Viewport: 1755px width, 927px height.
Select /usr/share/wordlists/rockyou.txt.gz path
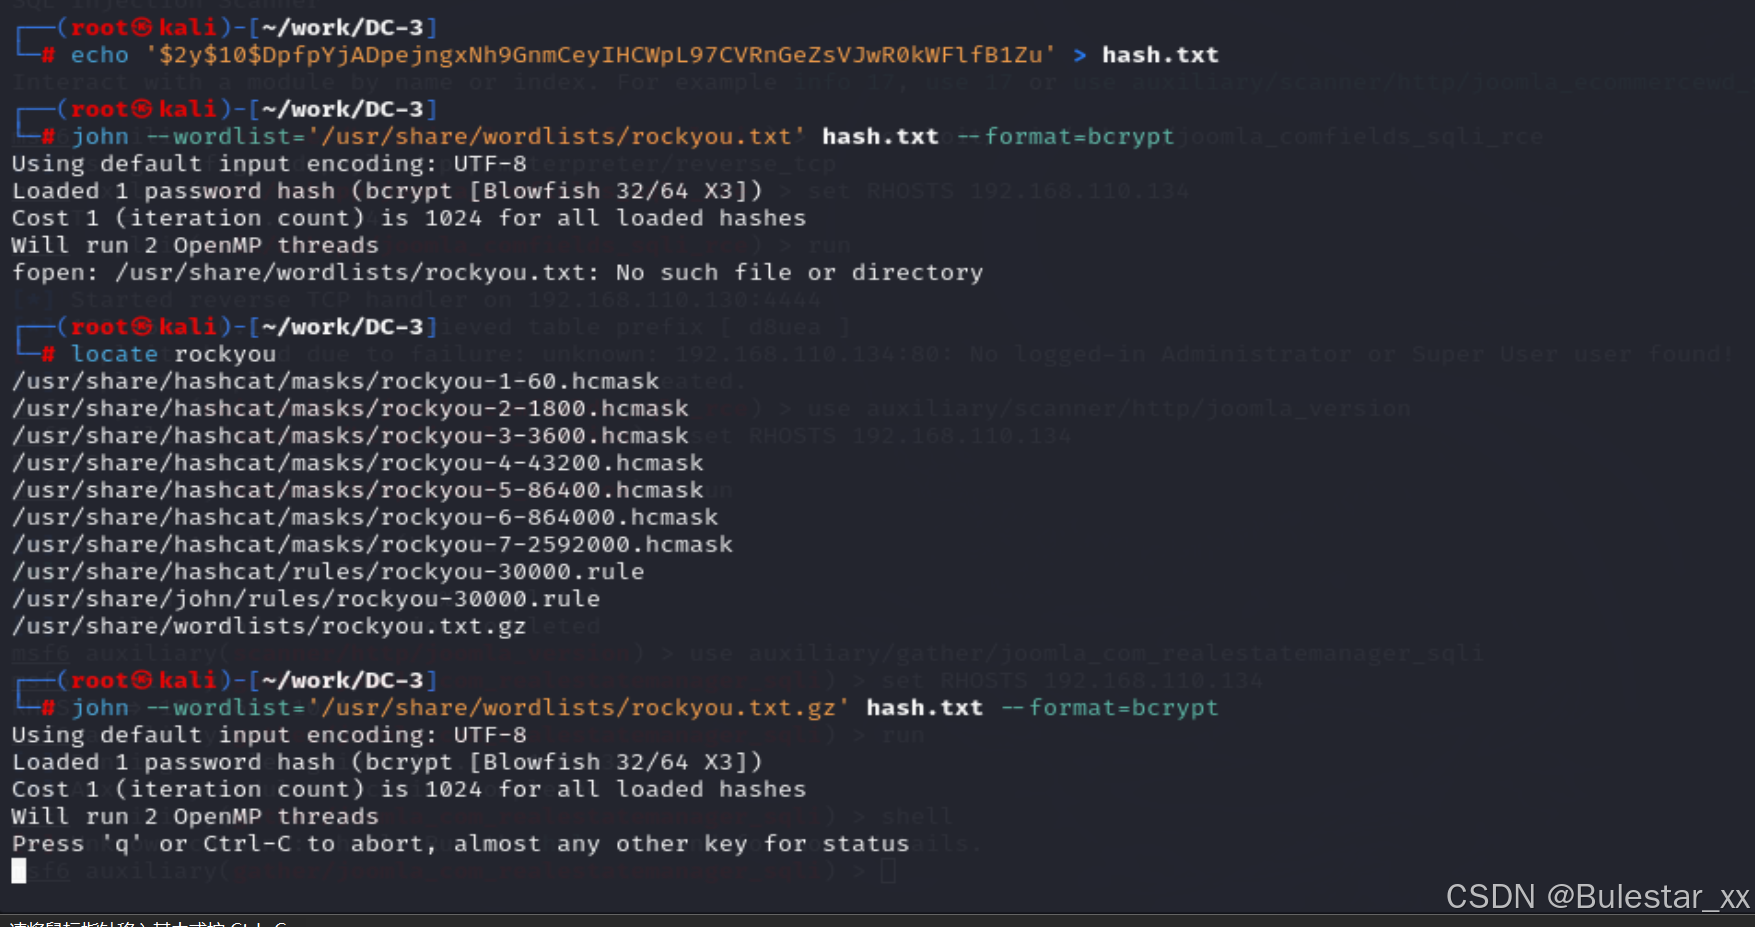269,626
